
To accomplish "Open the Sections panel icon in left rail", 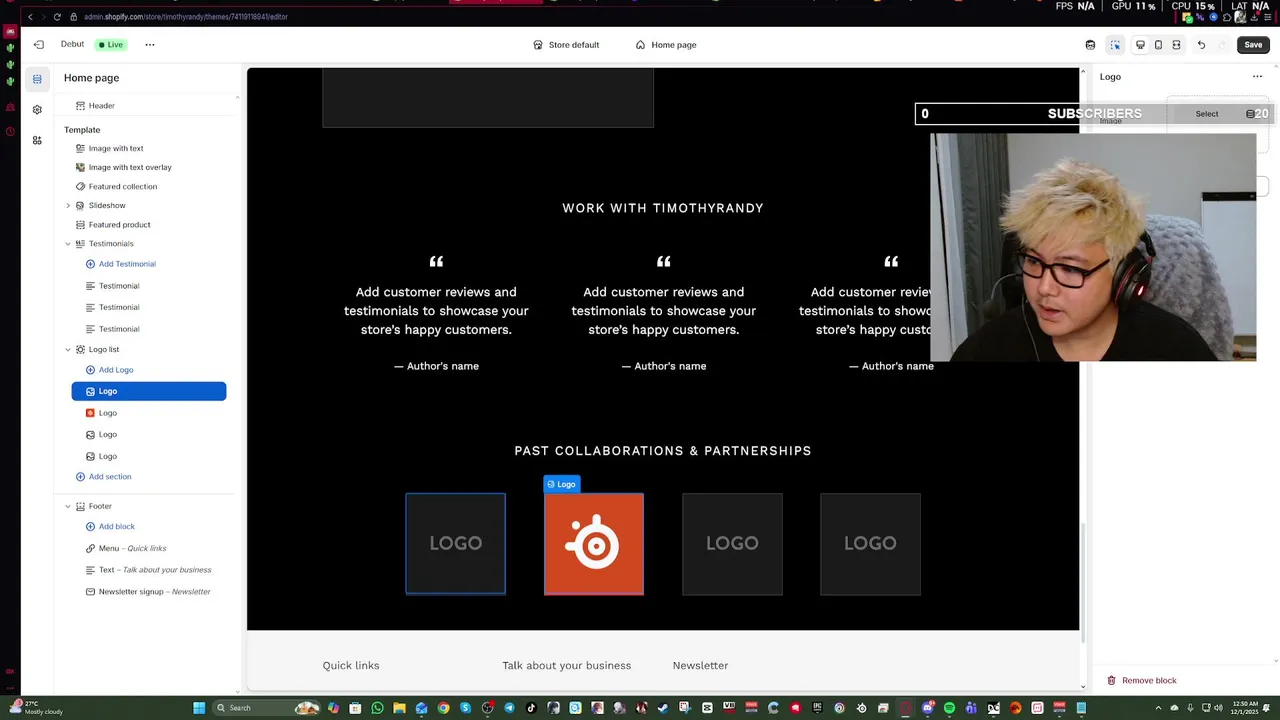I will coord(37,79).
